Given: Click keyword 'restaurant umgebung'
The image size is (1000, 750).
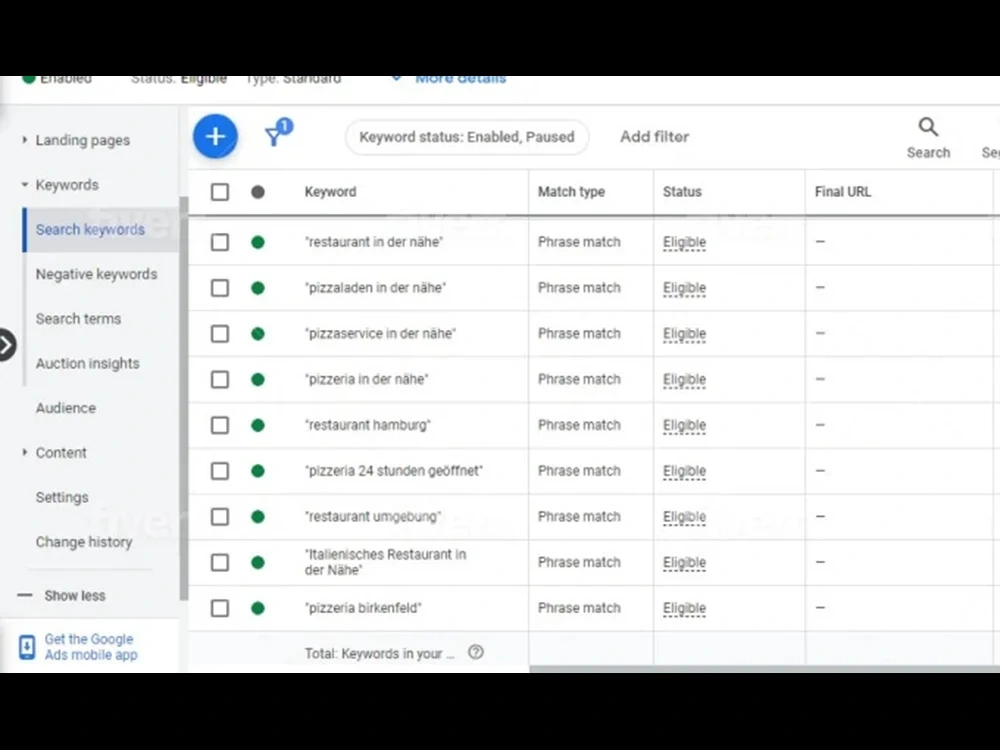Looking at the screenshot, I should click(373, 517).
